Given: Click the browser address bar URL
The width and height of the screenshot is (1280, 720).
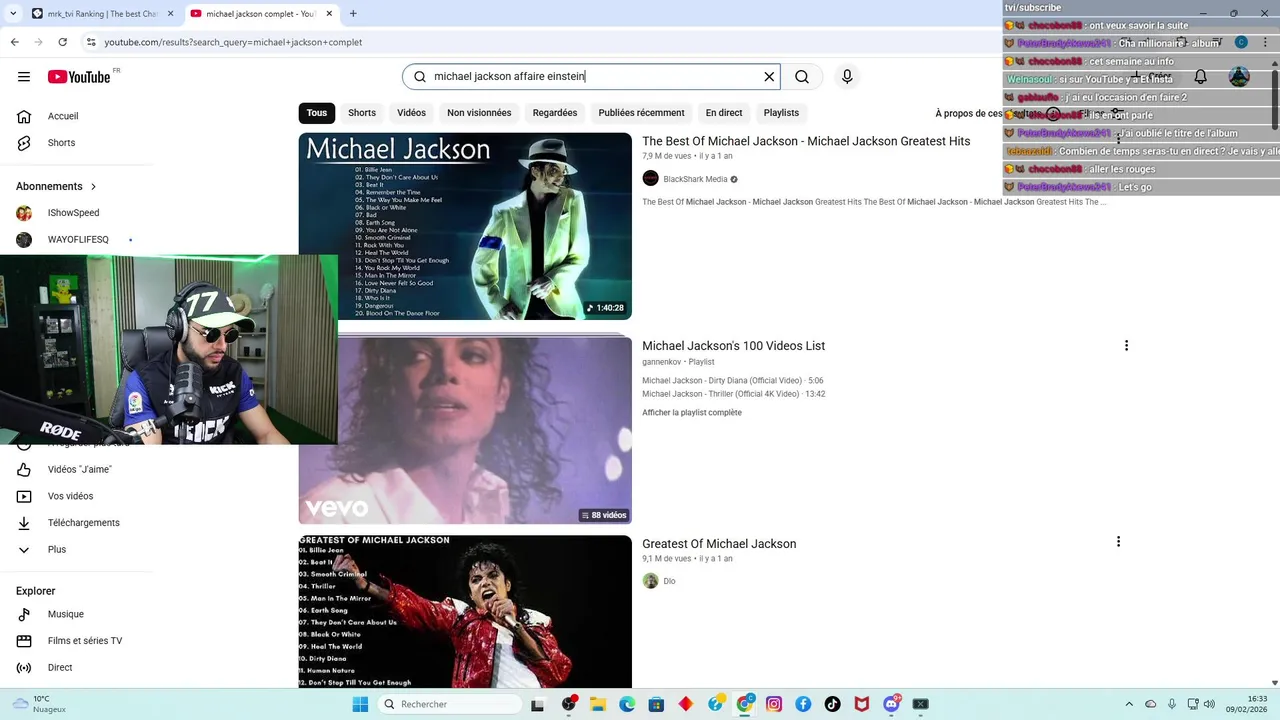Looking at the screenshot, I should tap(233, 42).
